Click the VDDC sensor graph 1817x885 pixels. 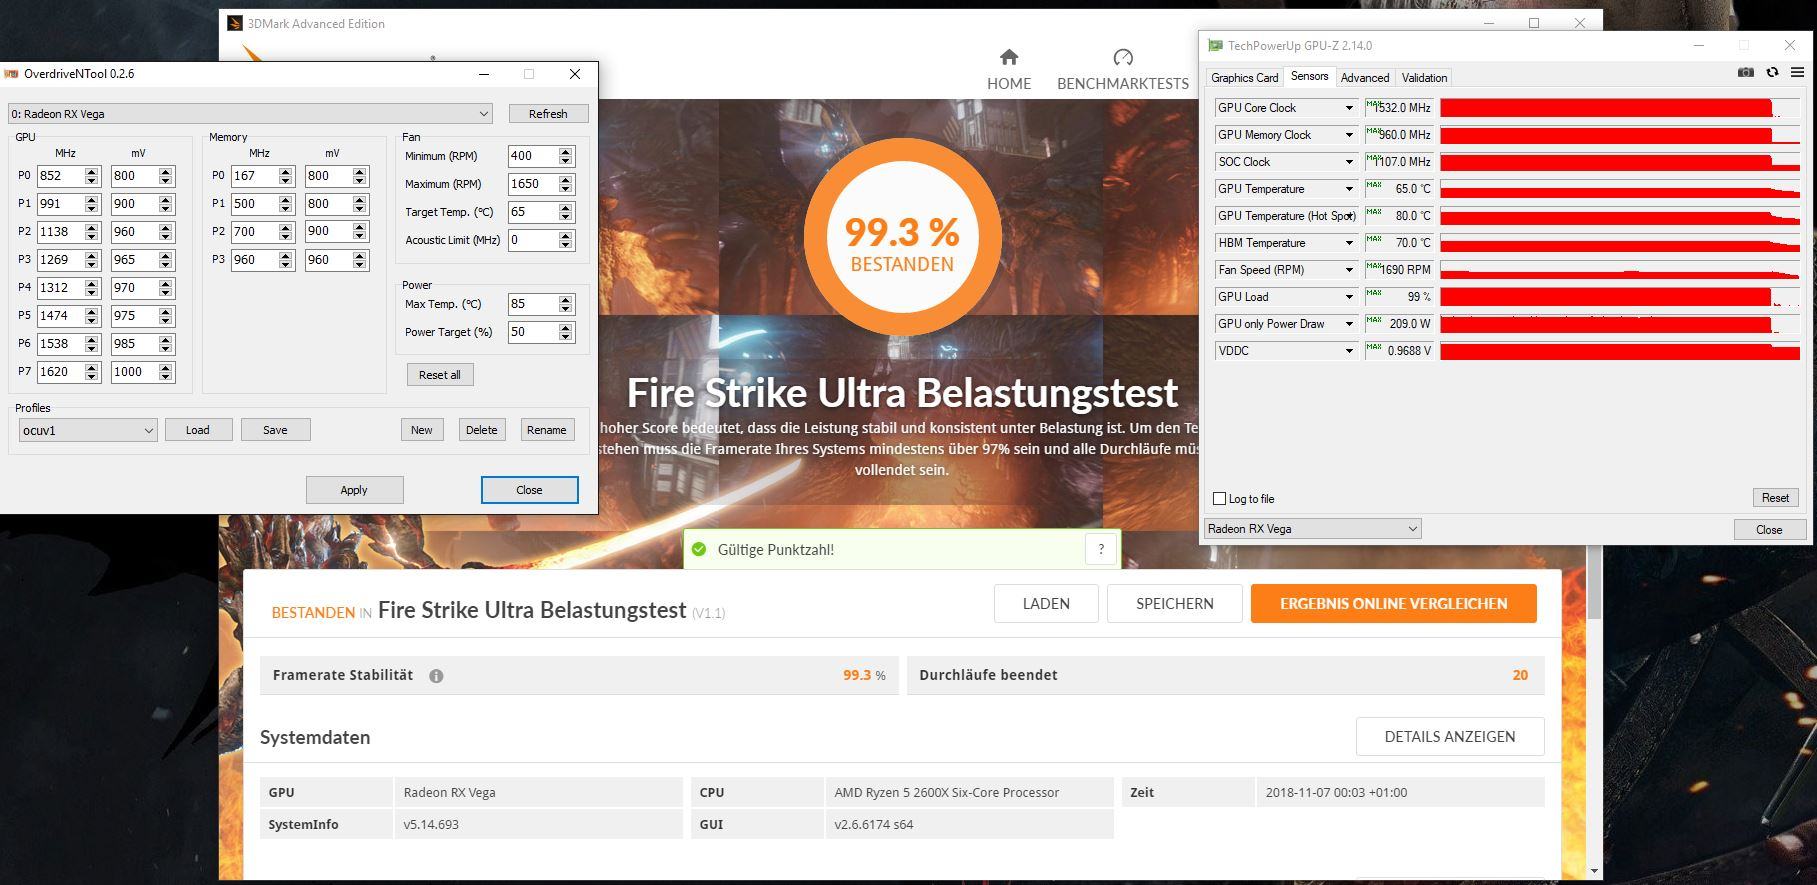1619,351
